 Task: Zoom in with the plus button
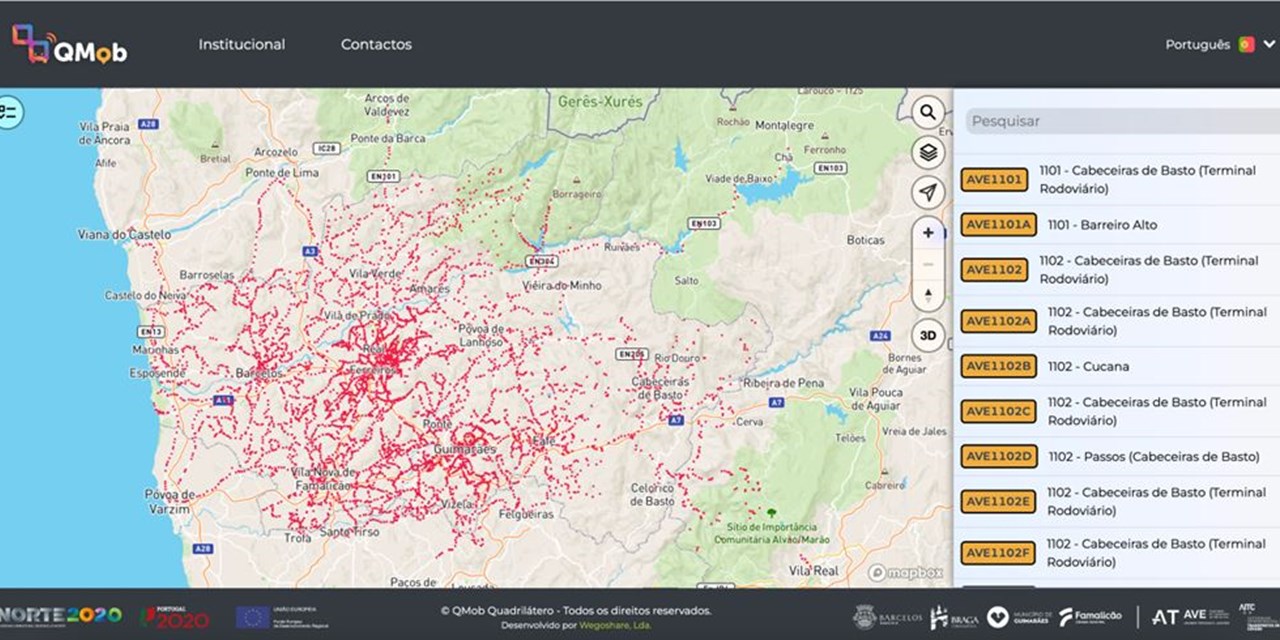(x=928, y=233)
